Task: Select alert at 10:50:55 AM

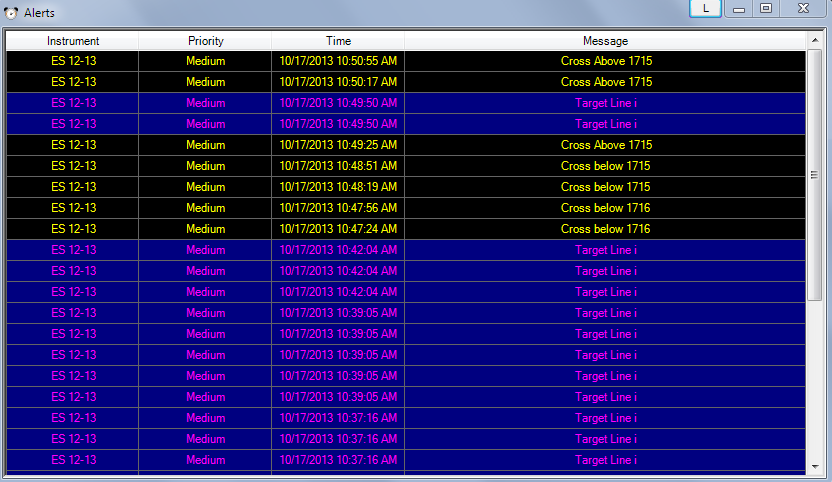Action: coord(405,61)
